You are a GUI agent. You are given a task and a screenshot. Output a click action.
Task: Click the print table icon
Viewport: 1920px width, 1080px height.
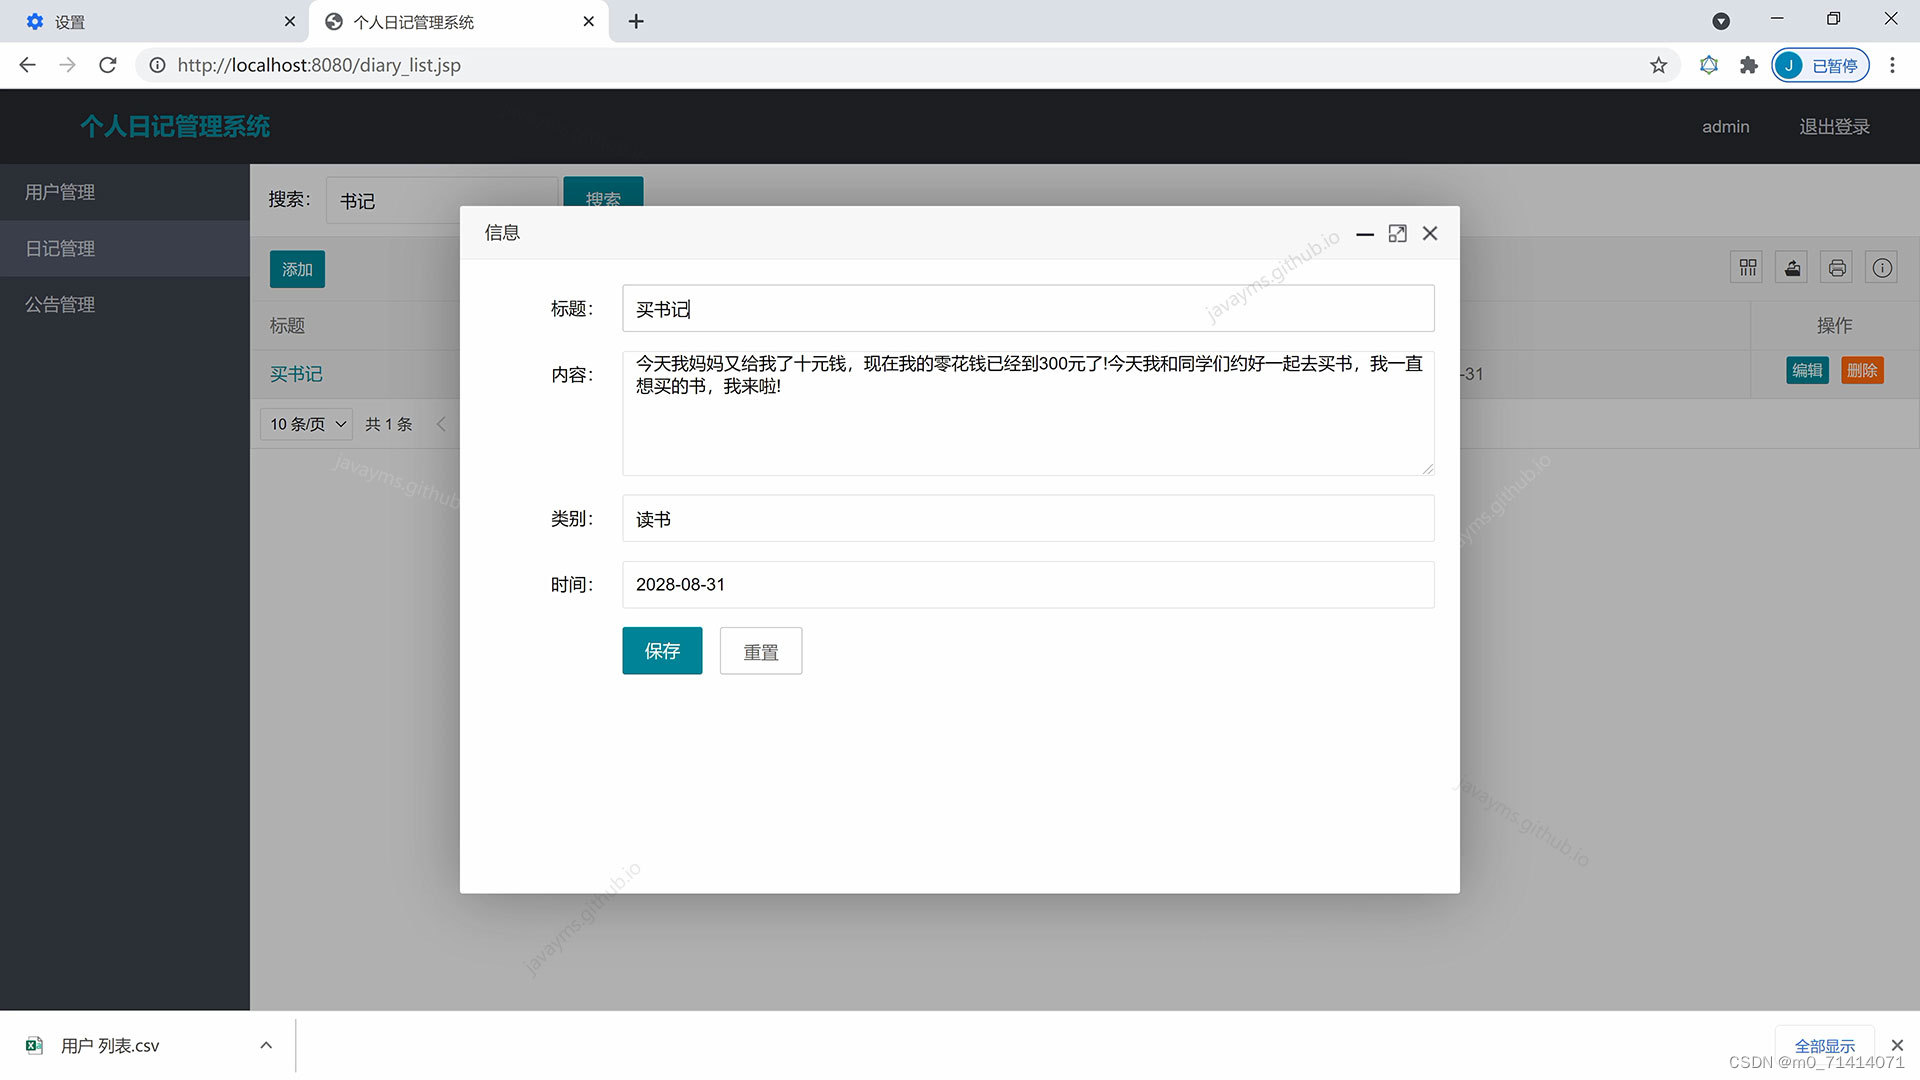(1837, 267)
